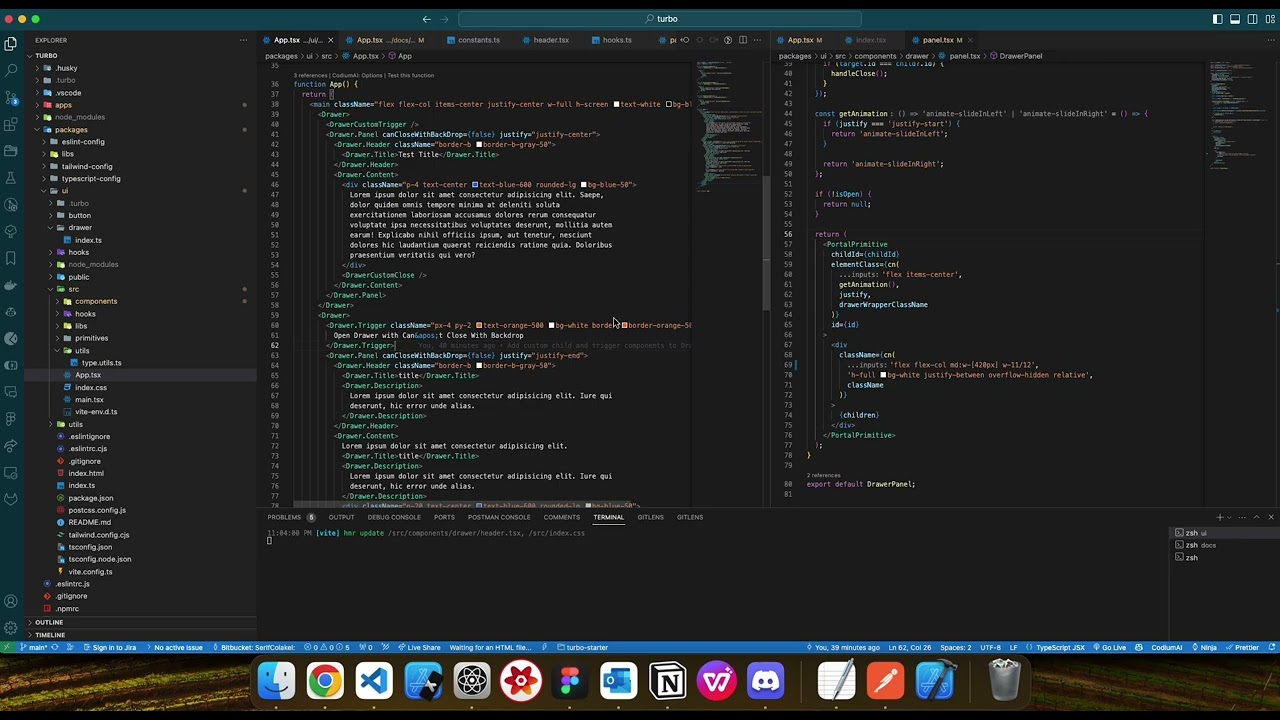1280x720 pixels.
Task: Maximize the terminal panel with the chevron
Action: 1257,517
